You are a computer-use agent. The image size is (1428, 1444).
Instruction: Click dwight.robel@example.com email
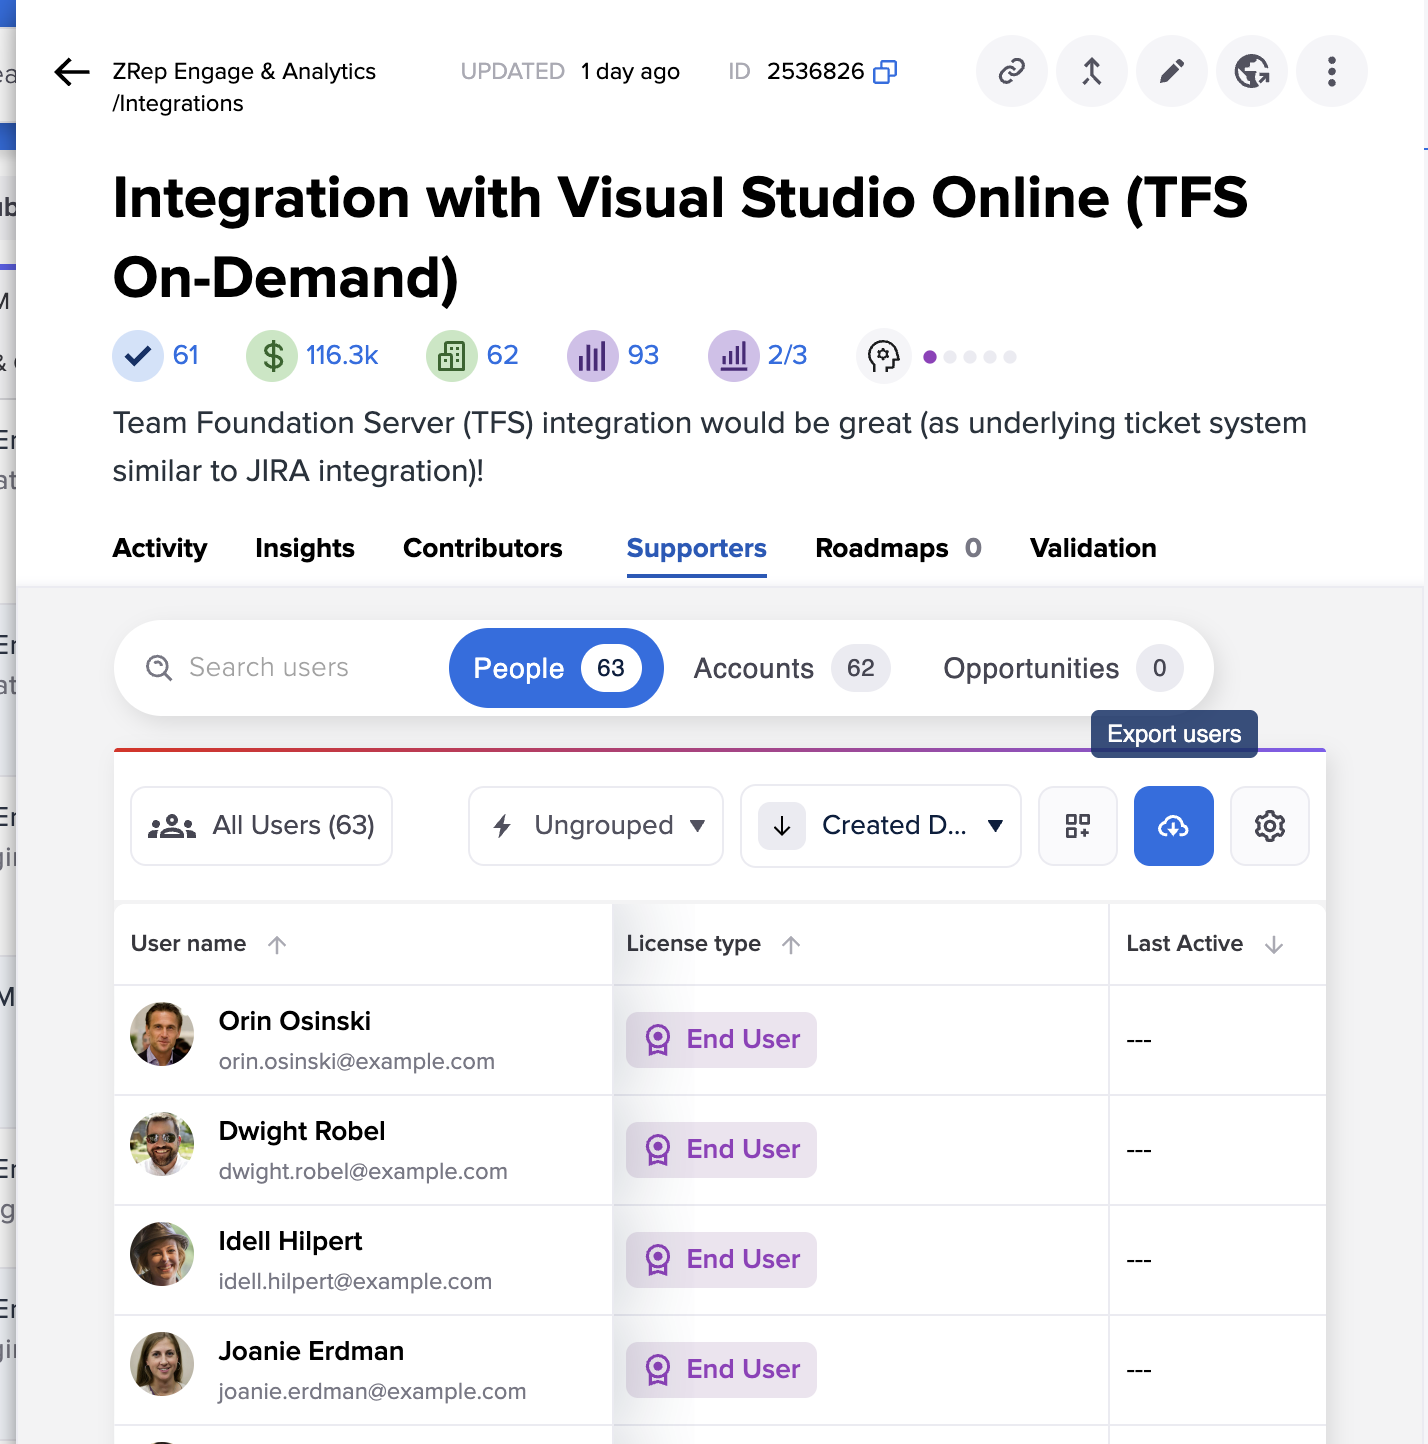point(363,1171)
